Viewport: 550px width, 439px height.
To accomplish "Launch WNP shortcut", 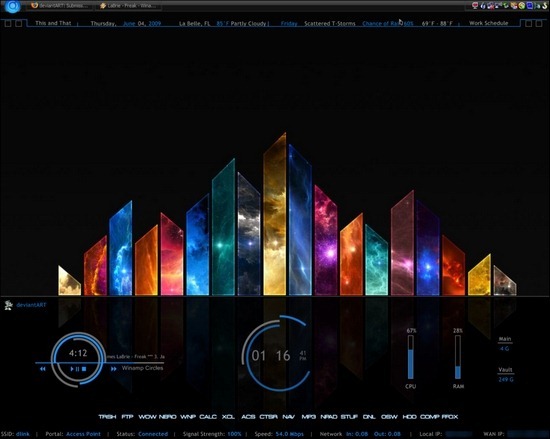I will 188,417.
